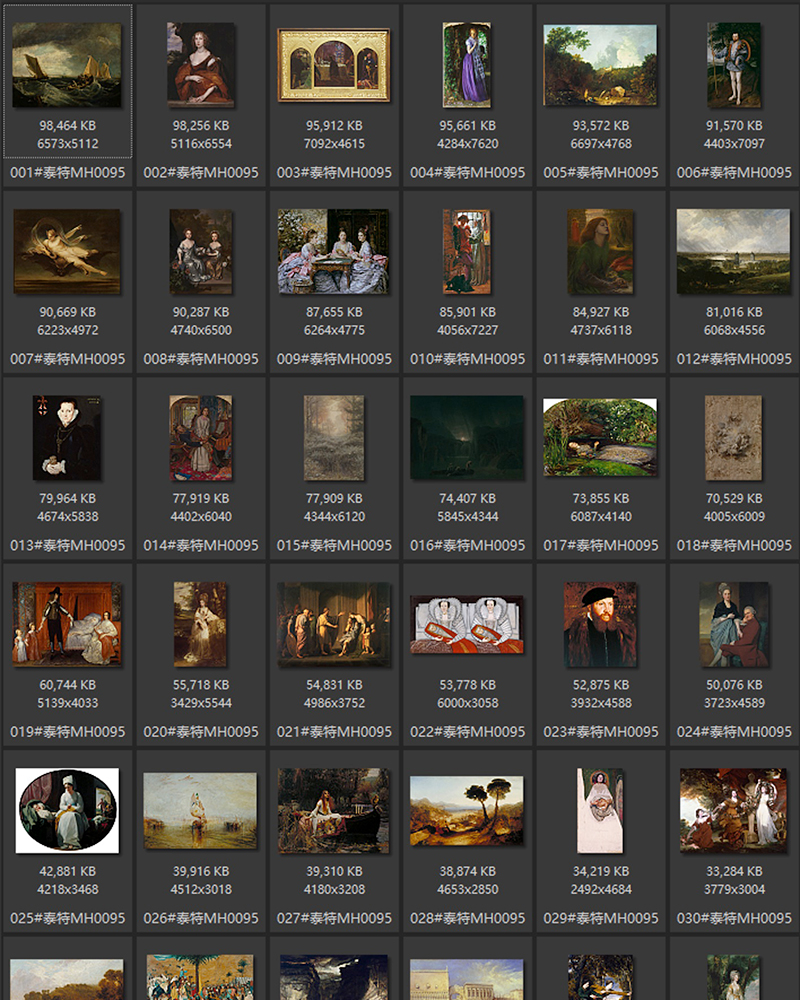Open the golden landscape with tall trees
The height and width of the screenshot is (1000, 800).
tap(467, 811)
